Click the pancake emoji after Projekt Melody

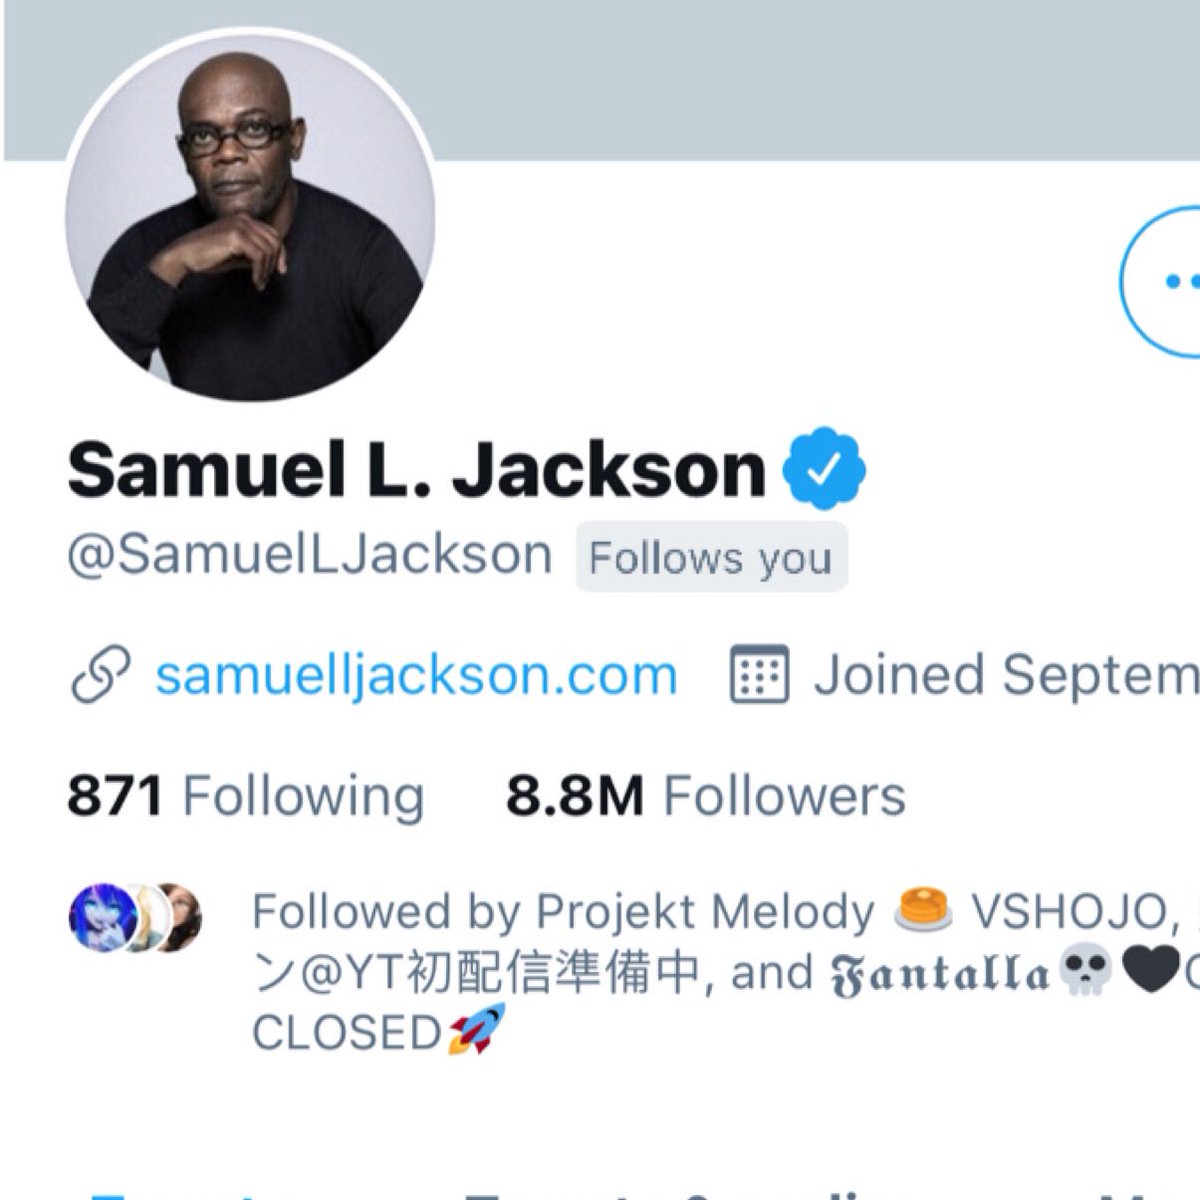(x=922, y=911)
